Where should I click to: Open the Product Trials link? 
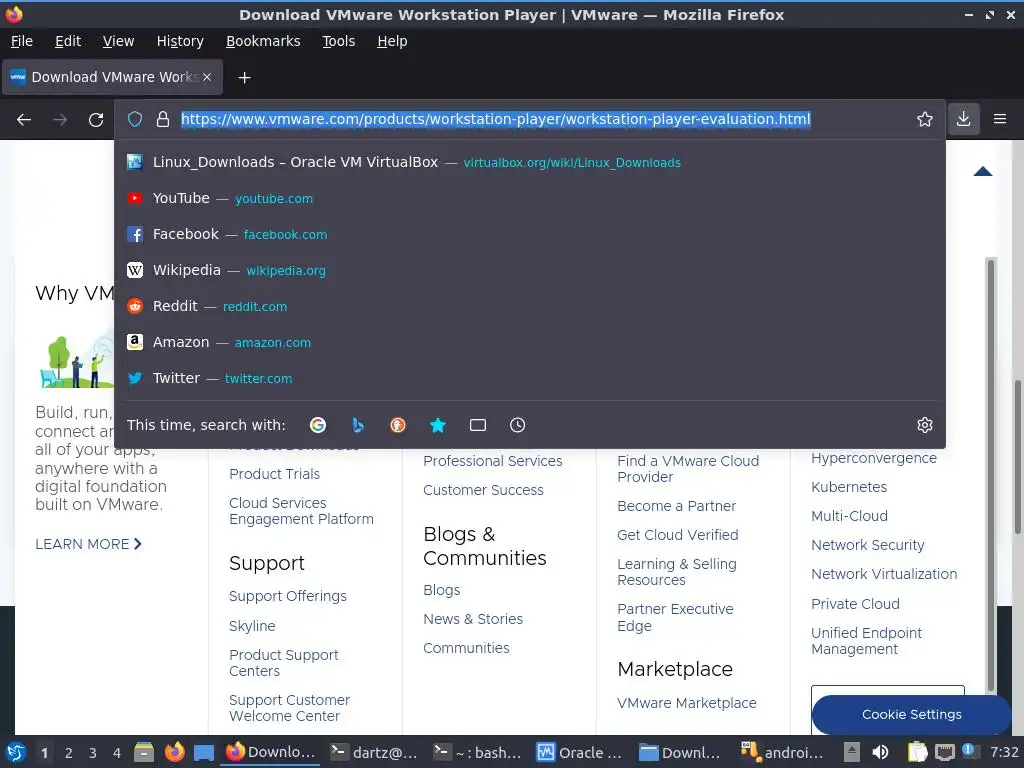point(274,474)
